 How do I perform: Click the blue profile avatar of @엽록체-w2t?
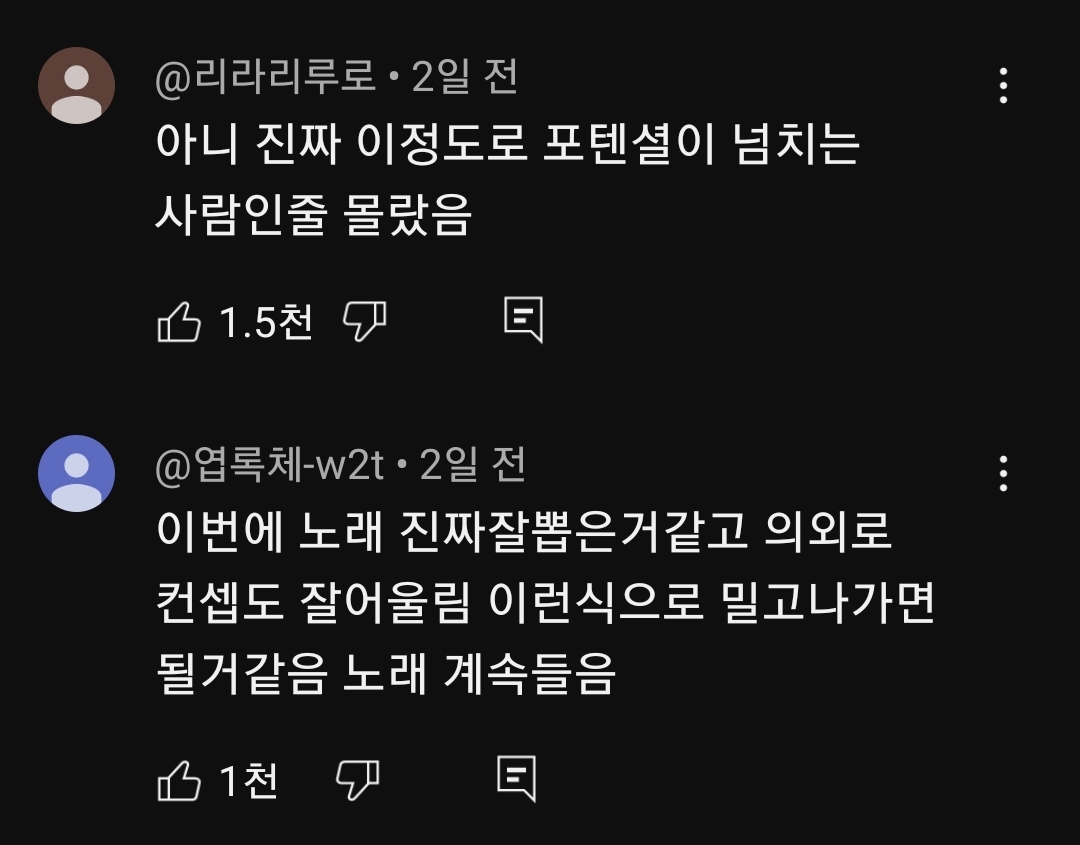pyautogui.click(x=76, y=473)
